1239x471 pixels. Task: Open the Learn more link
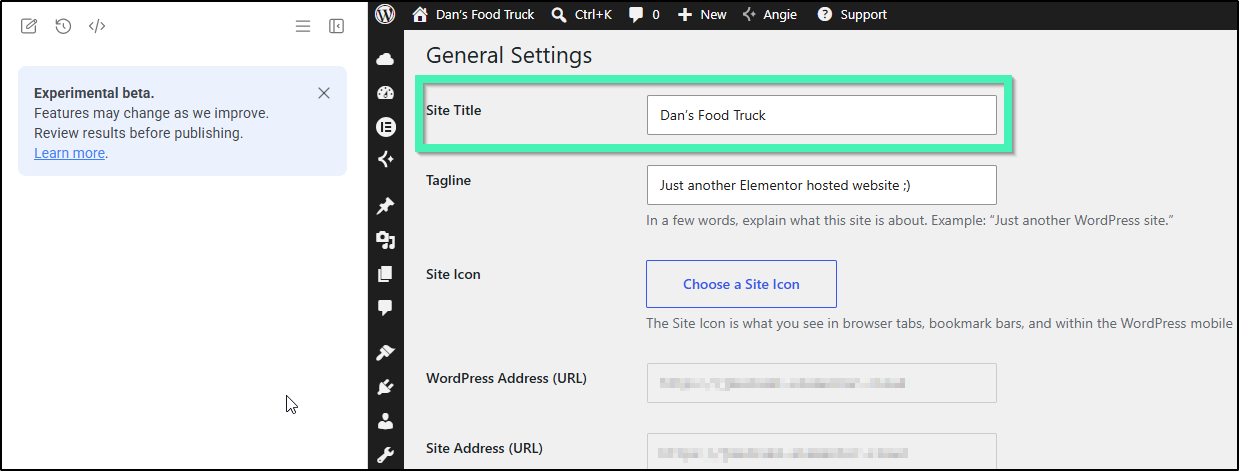[x=69, y=153]
